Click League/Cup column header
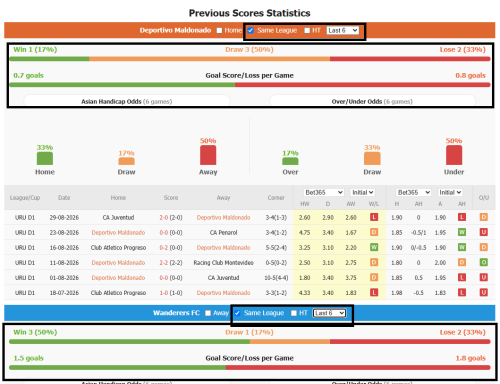This screenshot has width=500, height=384. (x=25, y=198)
